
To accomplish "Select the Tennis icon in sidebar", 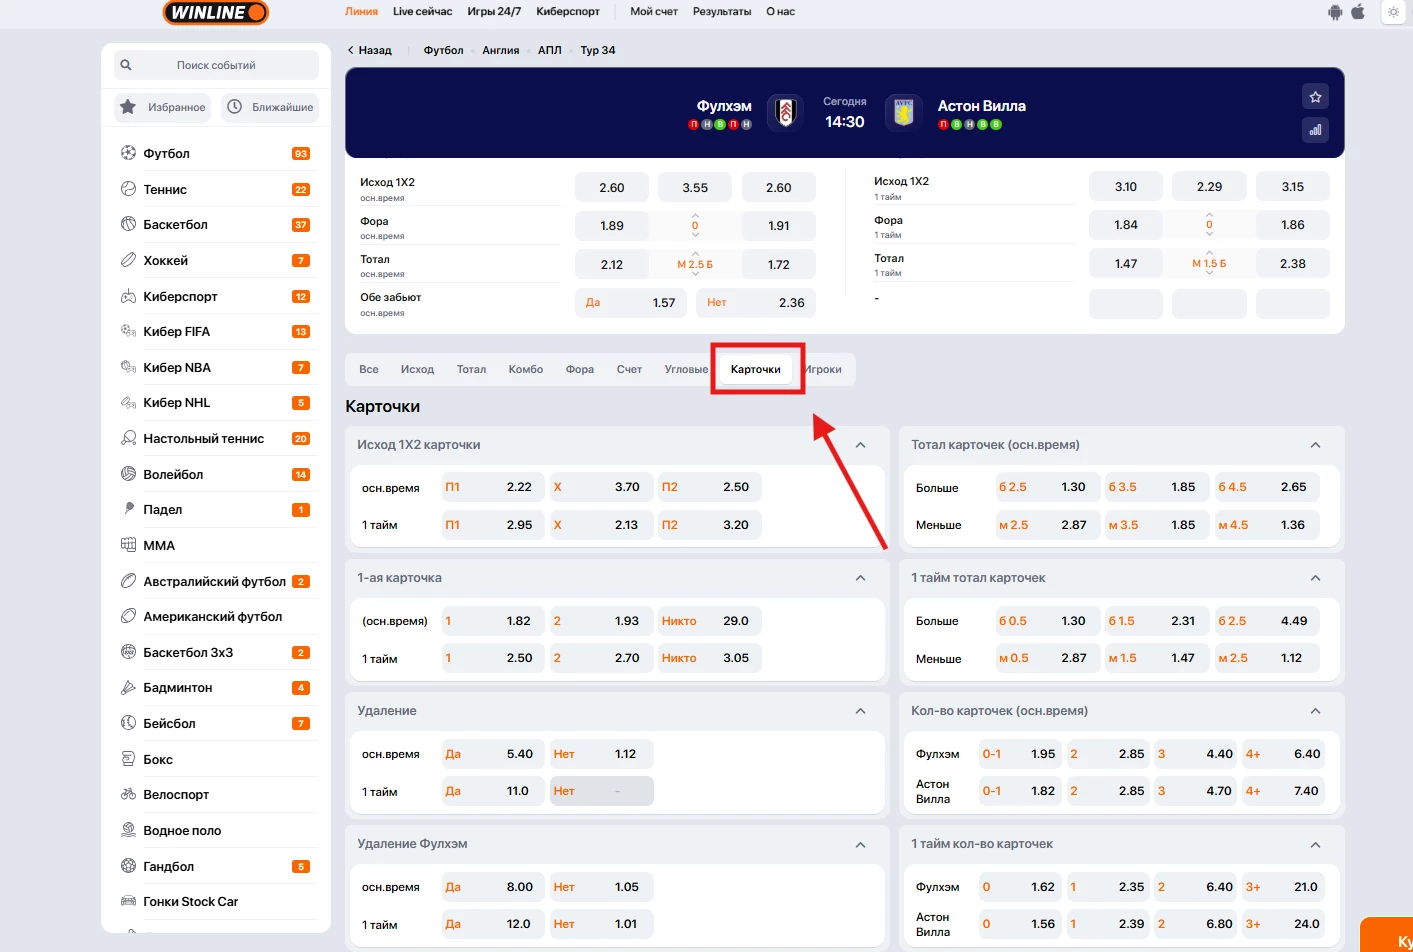I will point(128,189).
